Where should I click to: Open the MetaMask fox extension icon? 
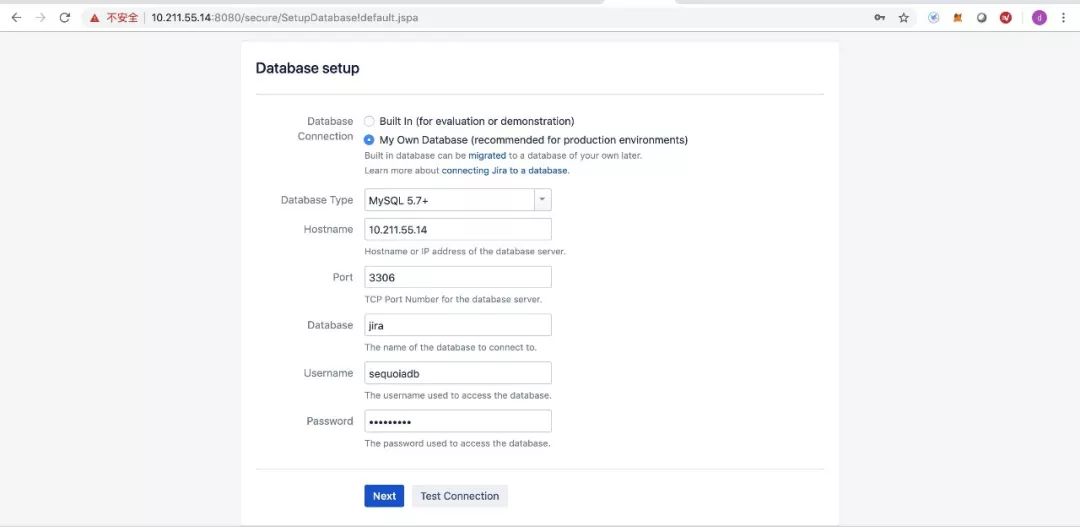(x=957, y=18)
